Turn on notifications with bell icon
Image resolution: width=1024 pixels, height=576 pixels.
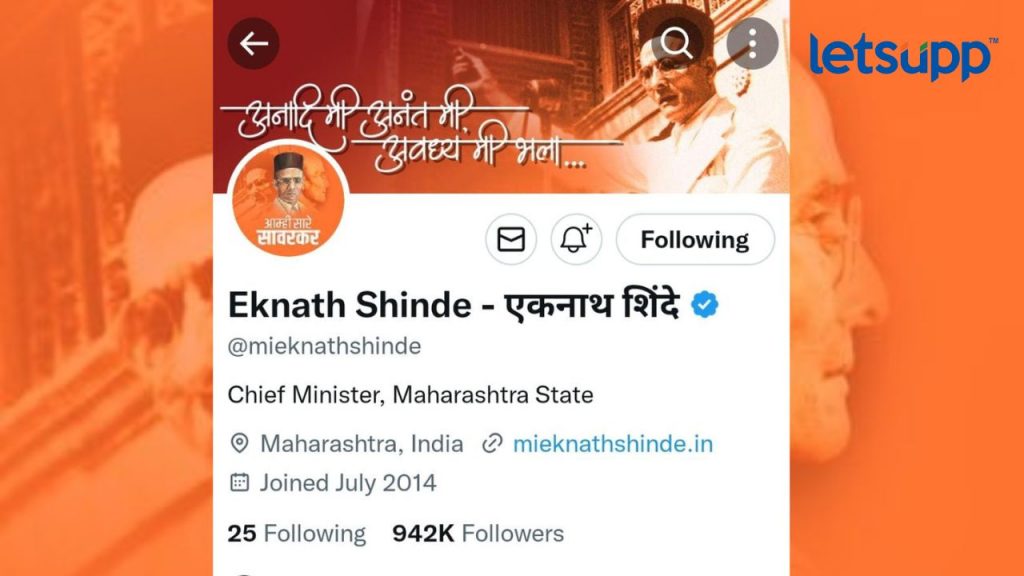click(x=576, y=240)
